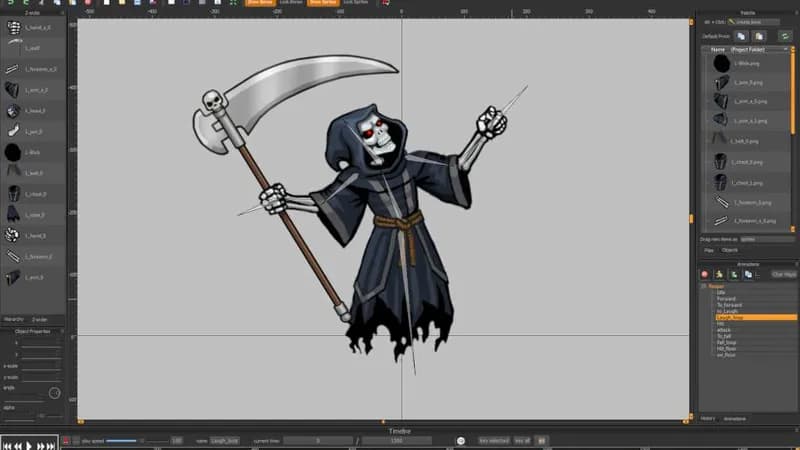800x450 pixels.
Task: Click the green refresh icon in Palette
Action: tap(785, 36)
